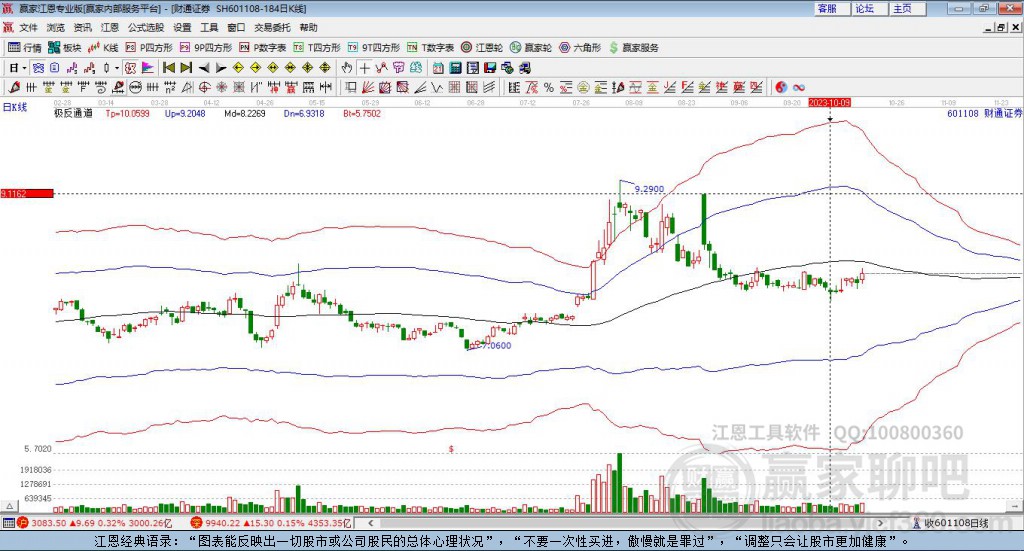Viewport: 1024px width, 551px height.
Task: Open the 公式选股 menu
Action: pyautogui.click(x=146, y=27)
